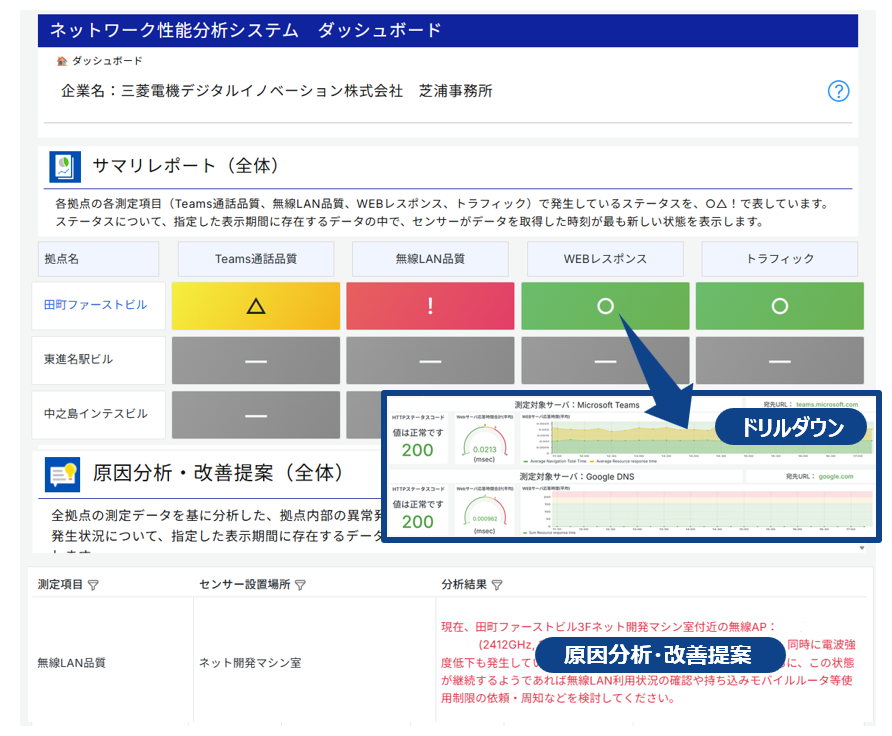892x736 pixels.
Task: Click the トラフィック column header
Action: 779,259
